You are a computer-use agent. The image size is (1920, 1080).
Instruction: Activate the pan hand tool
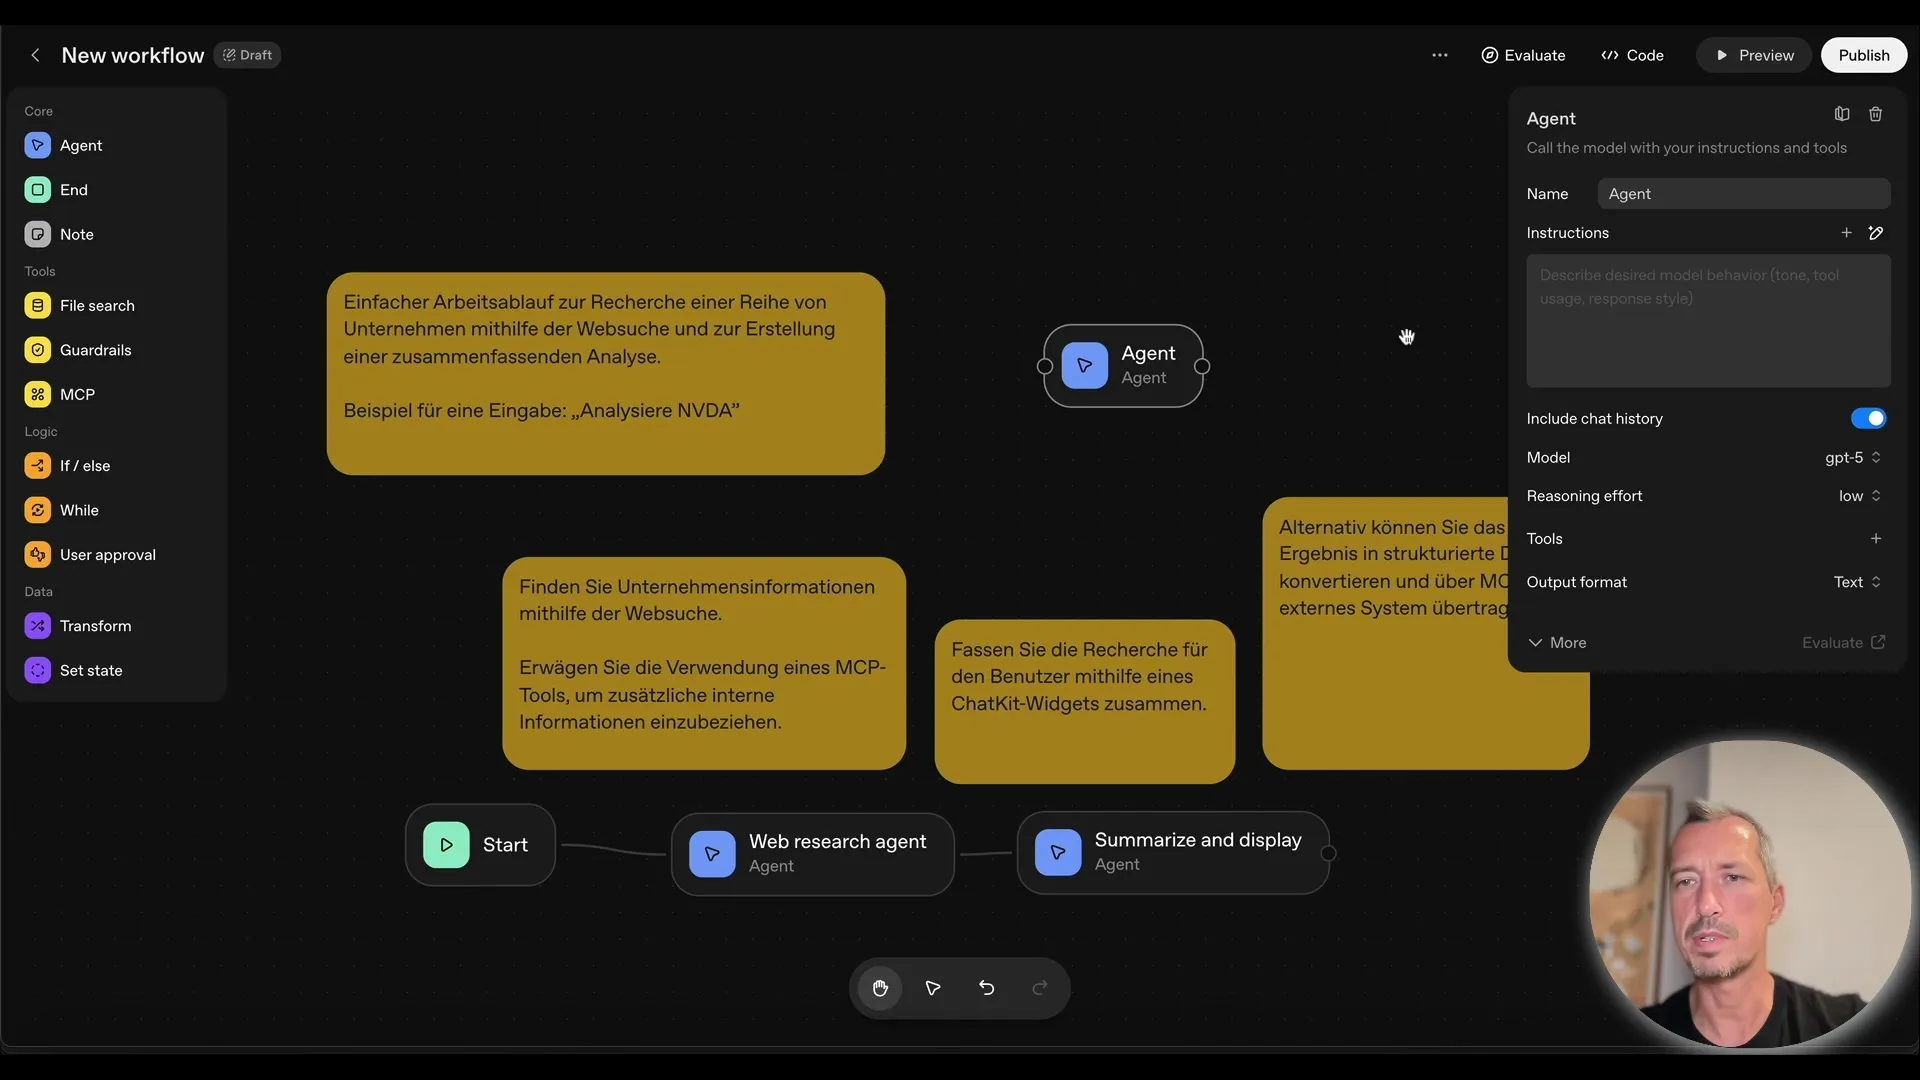[880, 988]
